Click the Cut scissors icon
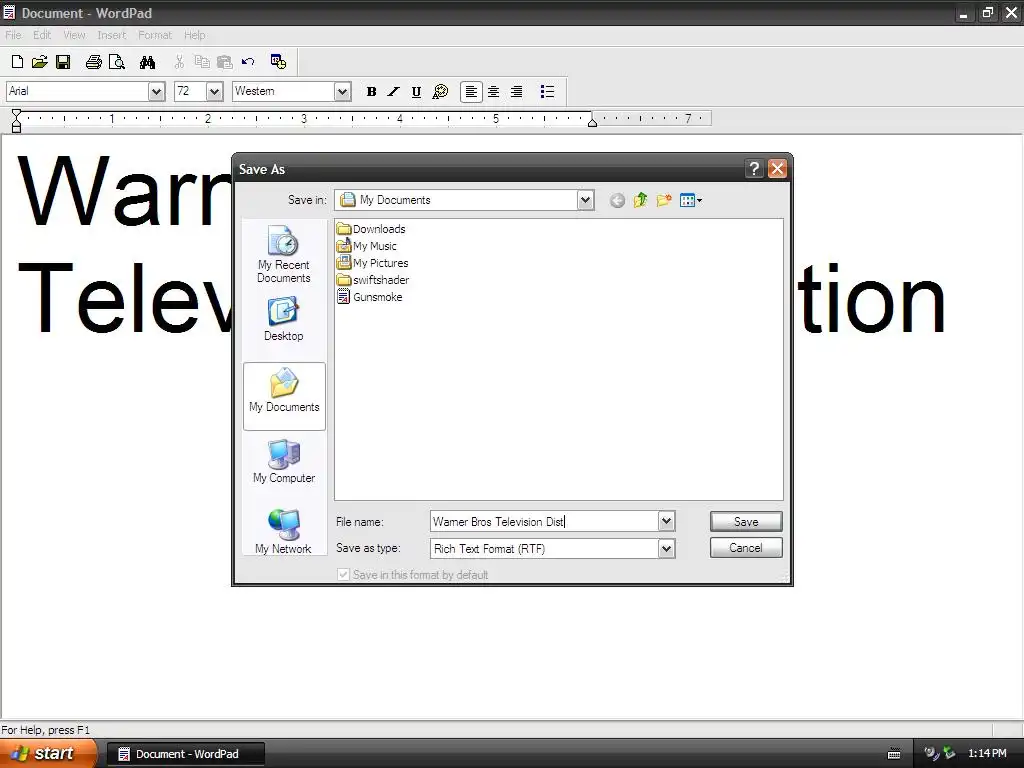Viewport: 1024px width, 768px height. pyautogui.click(x=179, y=62)
